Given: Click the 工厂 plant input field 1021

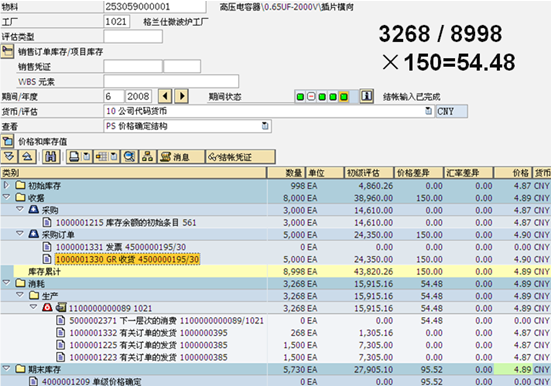Looking at the screenshot, I should (x=117, y=21).
